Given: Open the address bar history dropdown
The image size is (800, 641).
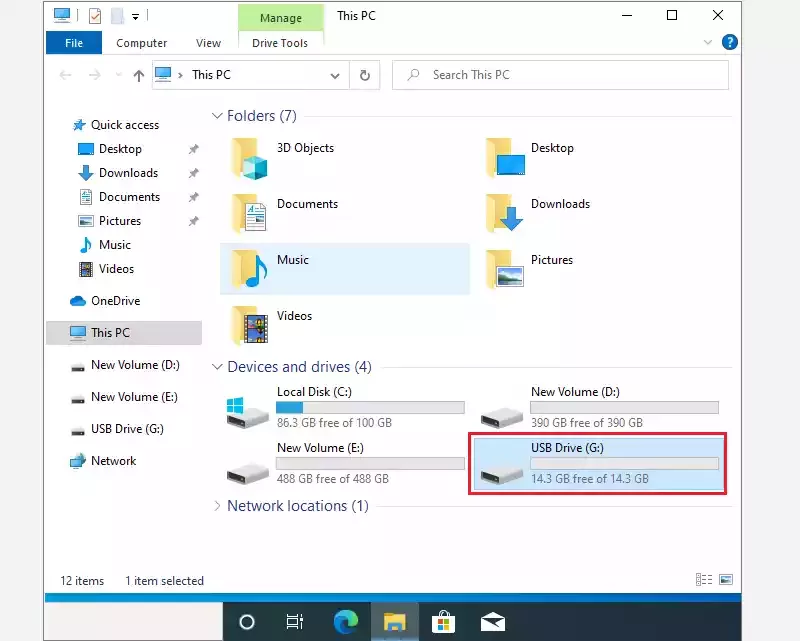Looking at the screenshot, I should click(x=335, y=75).
